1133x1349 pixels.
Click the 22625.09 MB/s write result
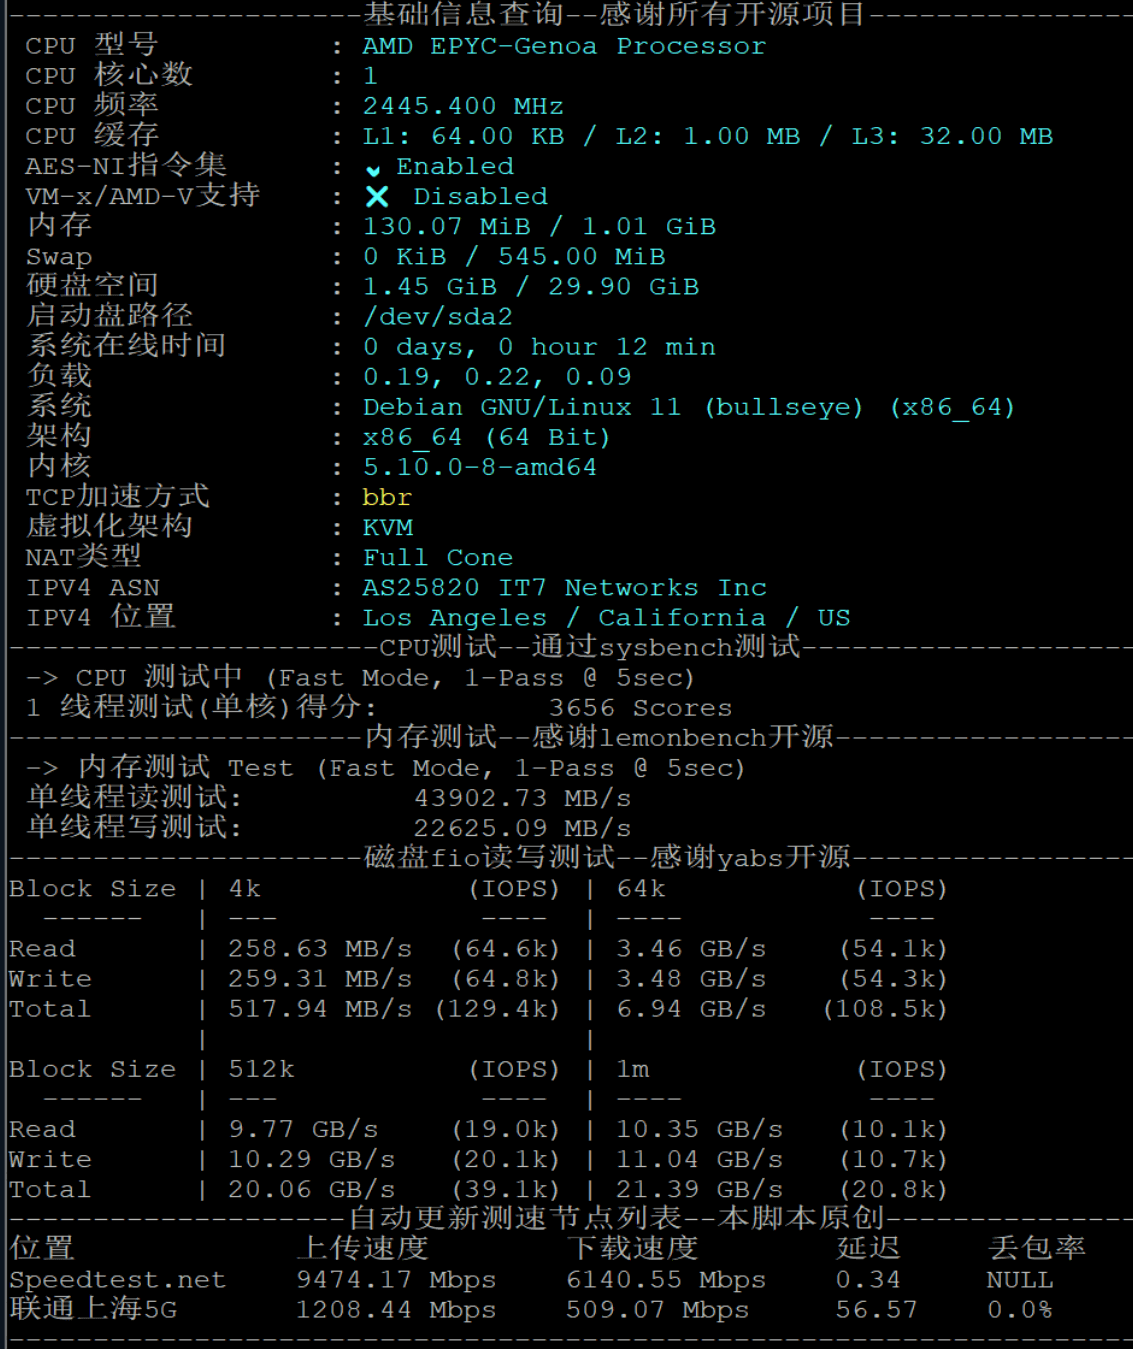[523, 828]
